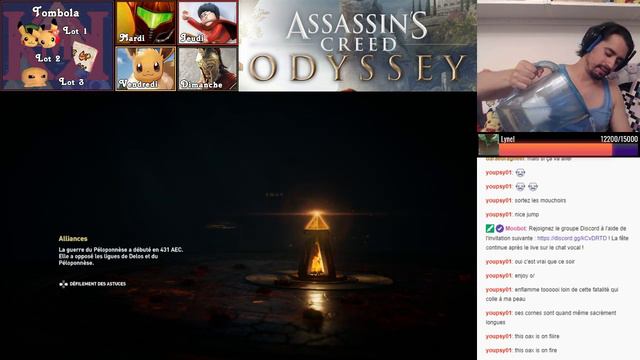Click the green moderator badge next to Moobot
Screen dimensions: 640x360
(490, 229)
